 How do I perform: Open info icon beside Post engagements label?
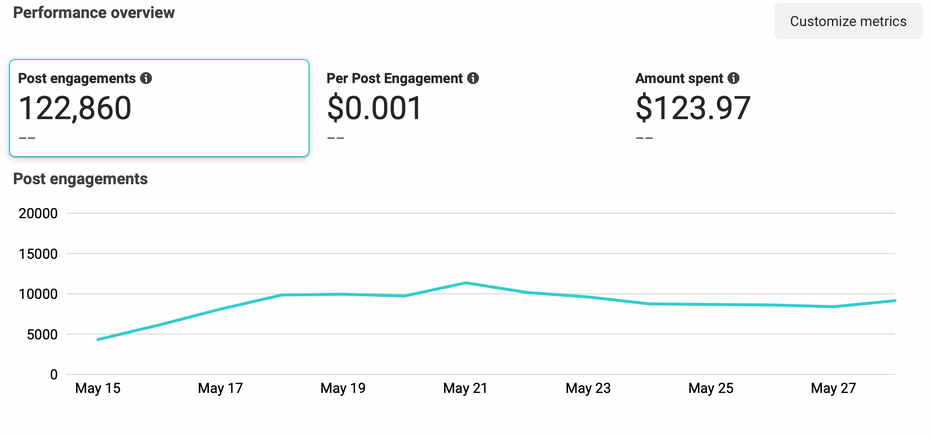[146, 78]
